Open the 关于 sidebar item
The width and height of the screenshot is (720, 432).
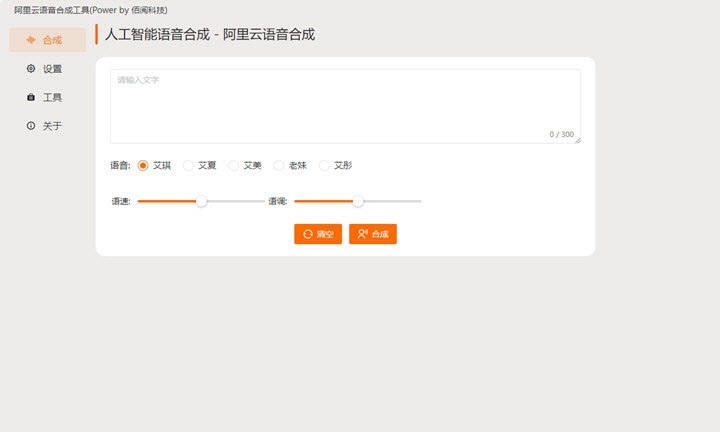47,126
